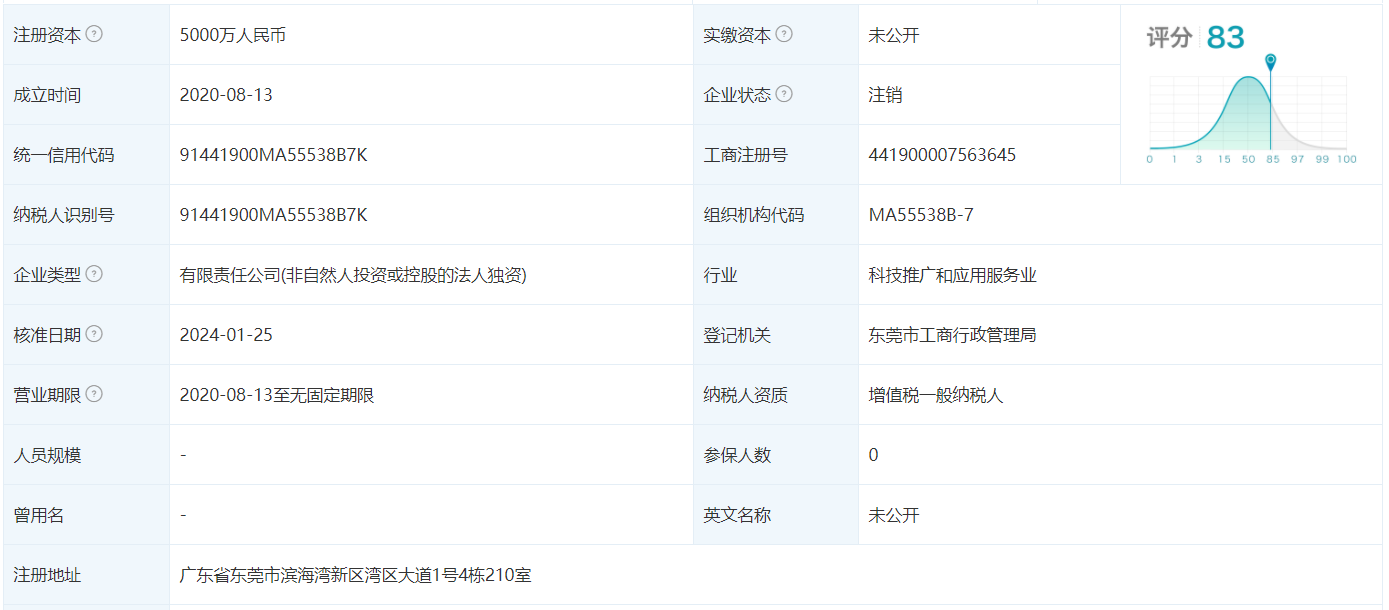Image resolution: width=1389 pixels, height=610 pixels.
Task: Select registration authority 东莞市工商行政管理局
Action: click(953, 335)
